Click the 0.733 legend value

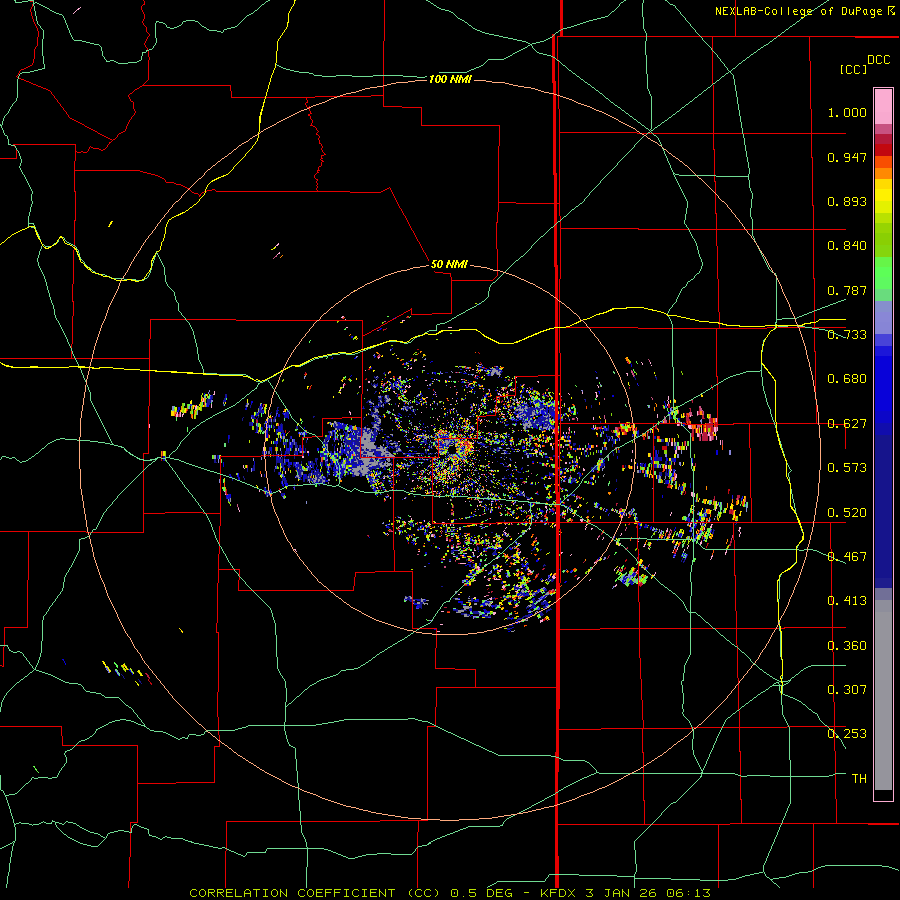pos(847,335)
